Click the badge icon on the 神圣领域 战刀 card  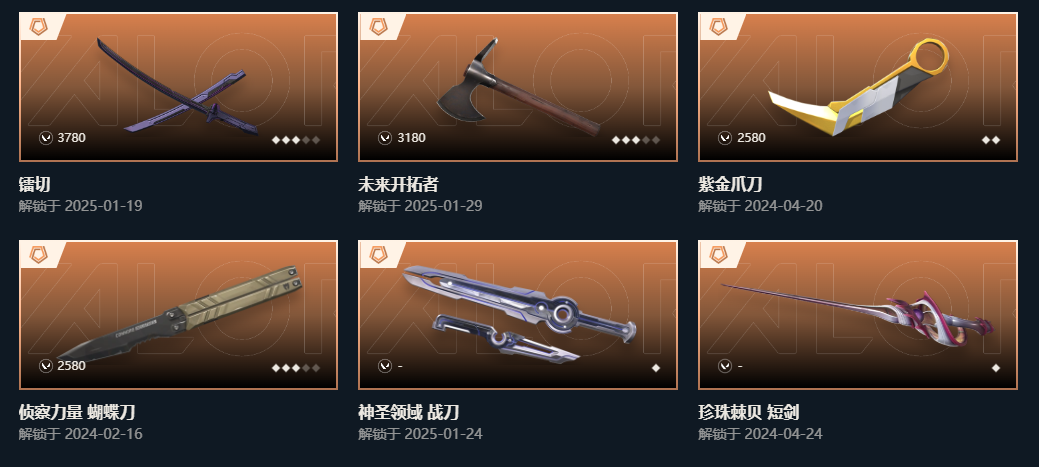(x=378, y=254)
